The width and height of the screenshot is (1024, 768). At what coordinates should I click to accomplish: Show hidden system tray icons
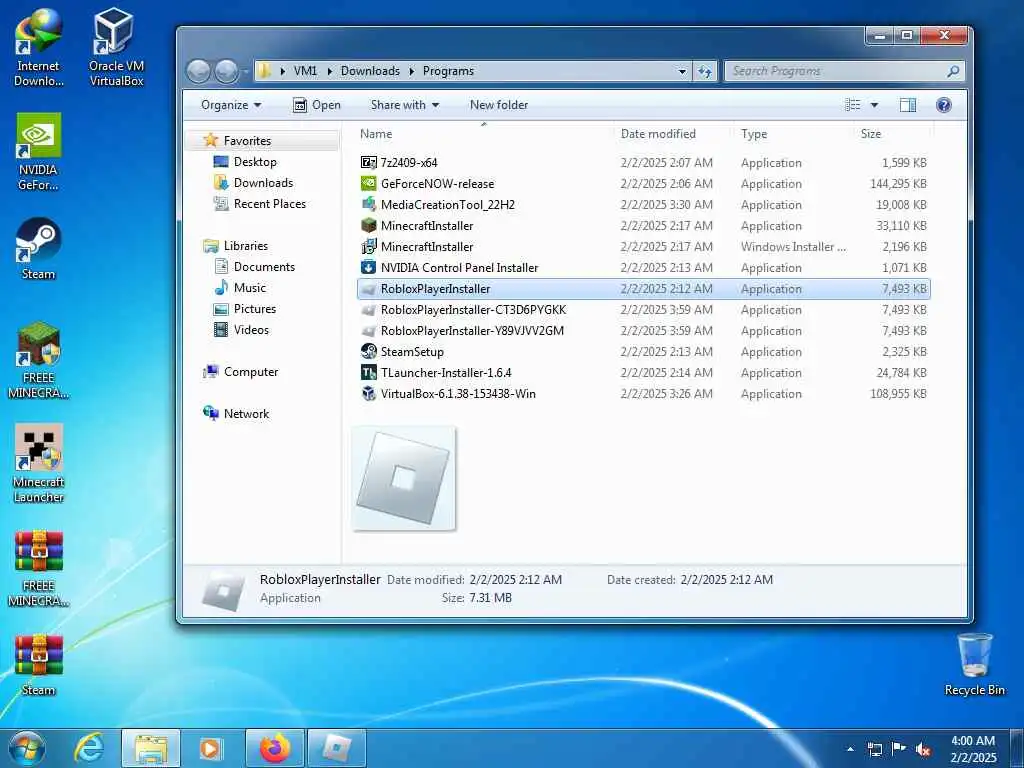tap(850, 749)
